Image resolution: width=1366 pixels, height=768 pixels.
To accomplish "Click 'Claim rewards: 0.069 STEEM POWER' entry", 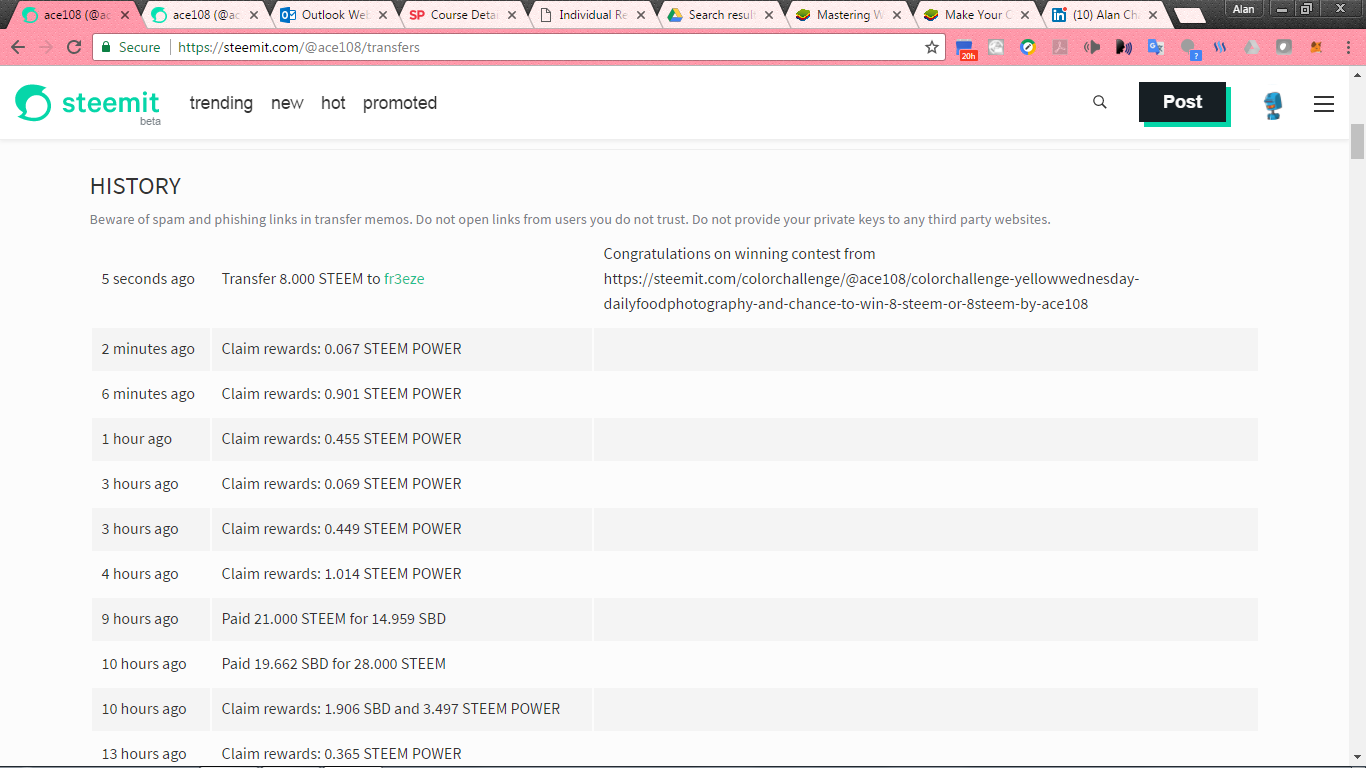I will [342, 484].
